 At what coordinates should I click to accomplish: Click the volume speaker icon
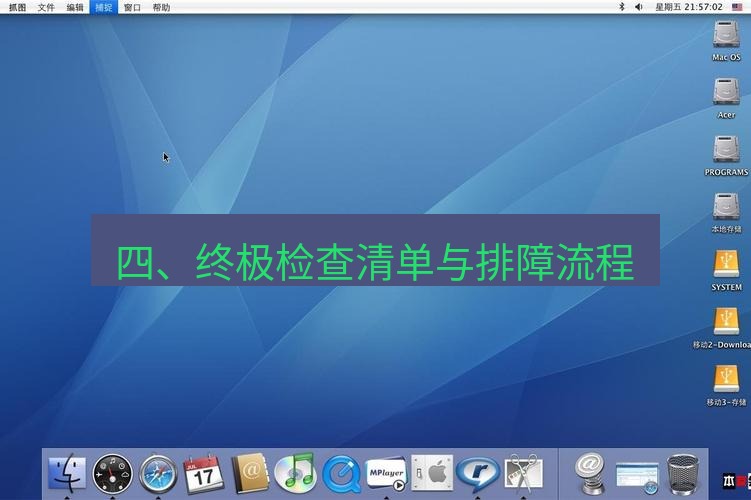click(x=638, y=7)
